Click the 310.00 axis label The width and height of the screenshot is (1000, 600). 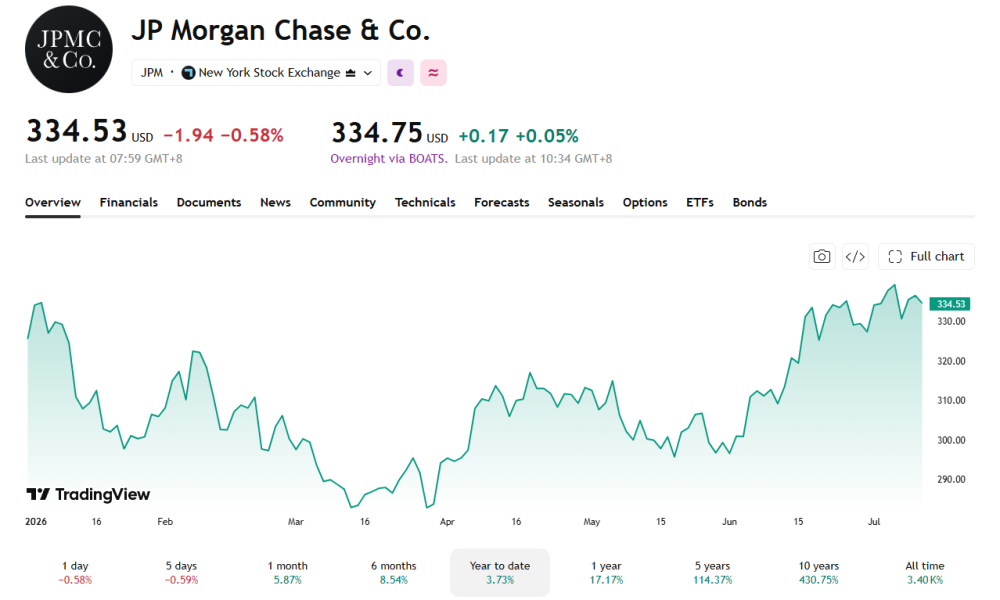pos(951,400)
